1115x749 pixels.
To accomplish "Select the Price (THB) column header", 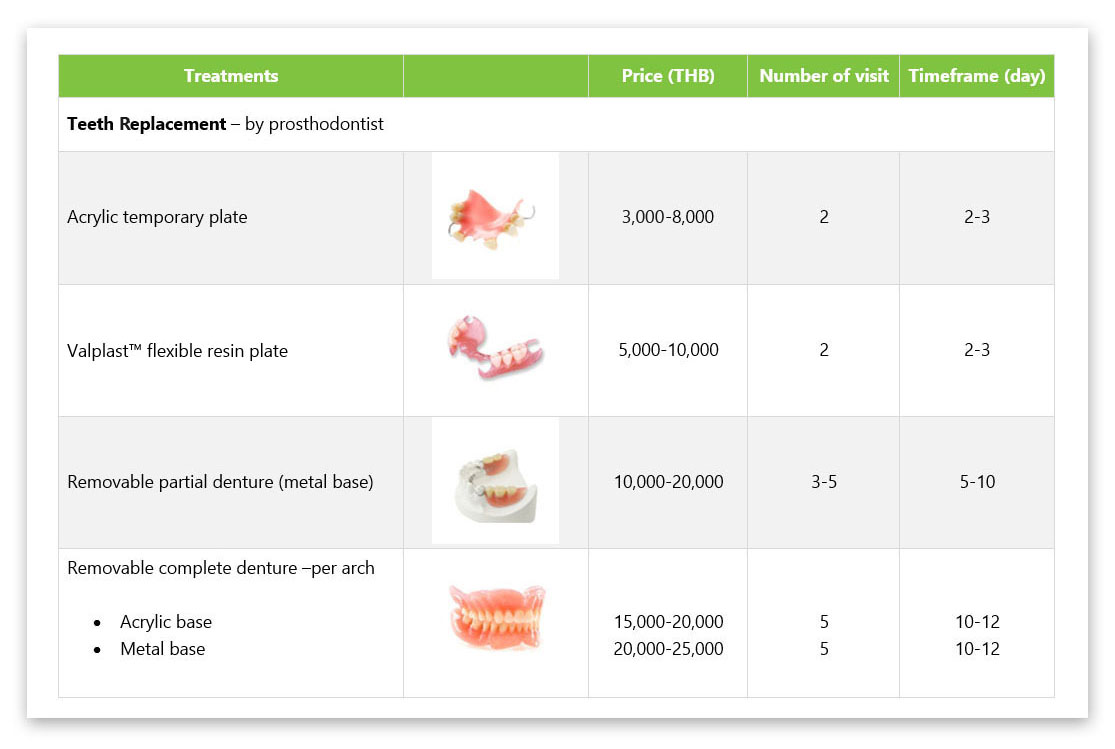I will click(668, 75).
